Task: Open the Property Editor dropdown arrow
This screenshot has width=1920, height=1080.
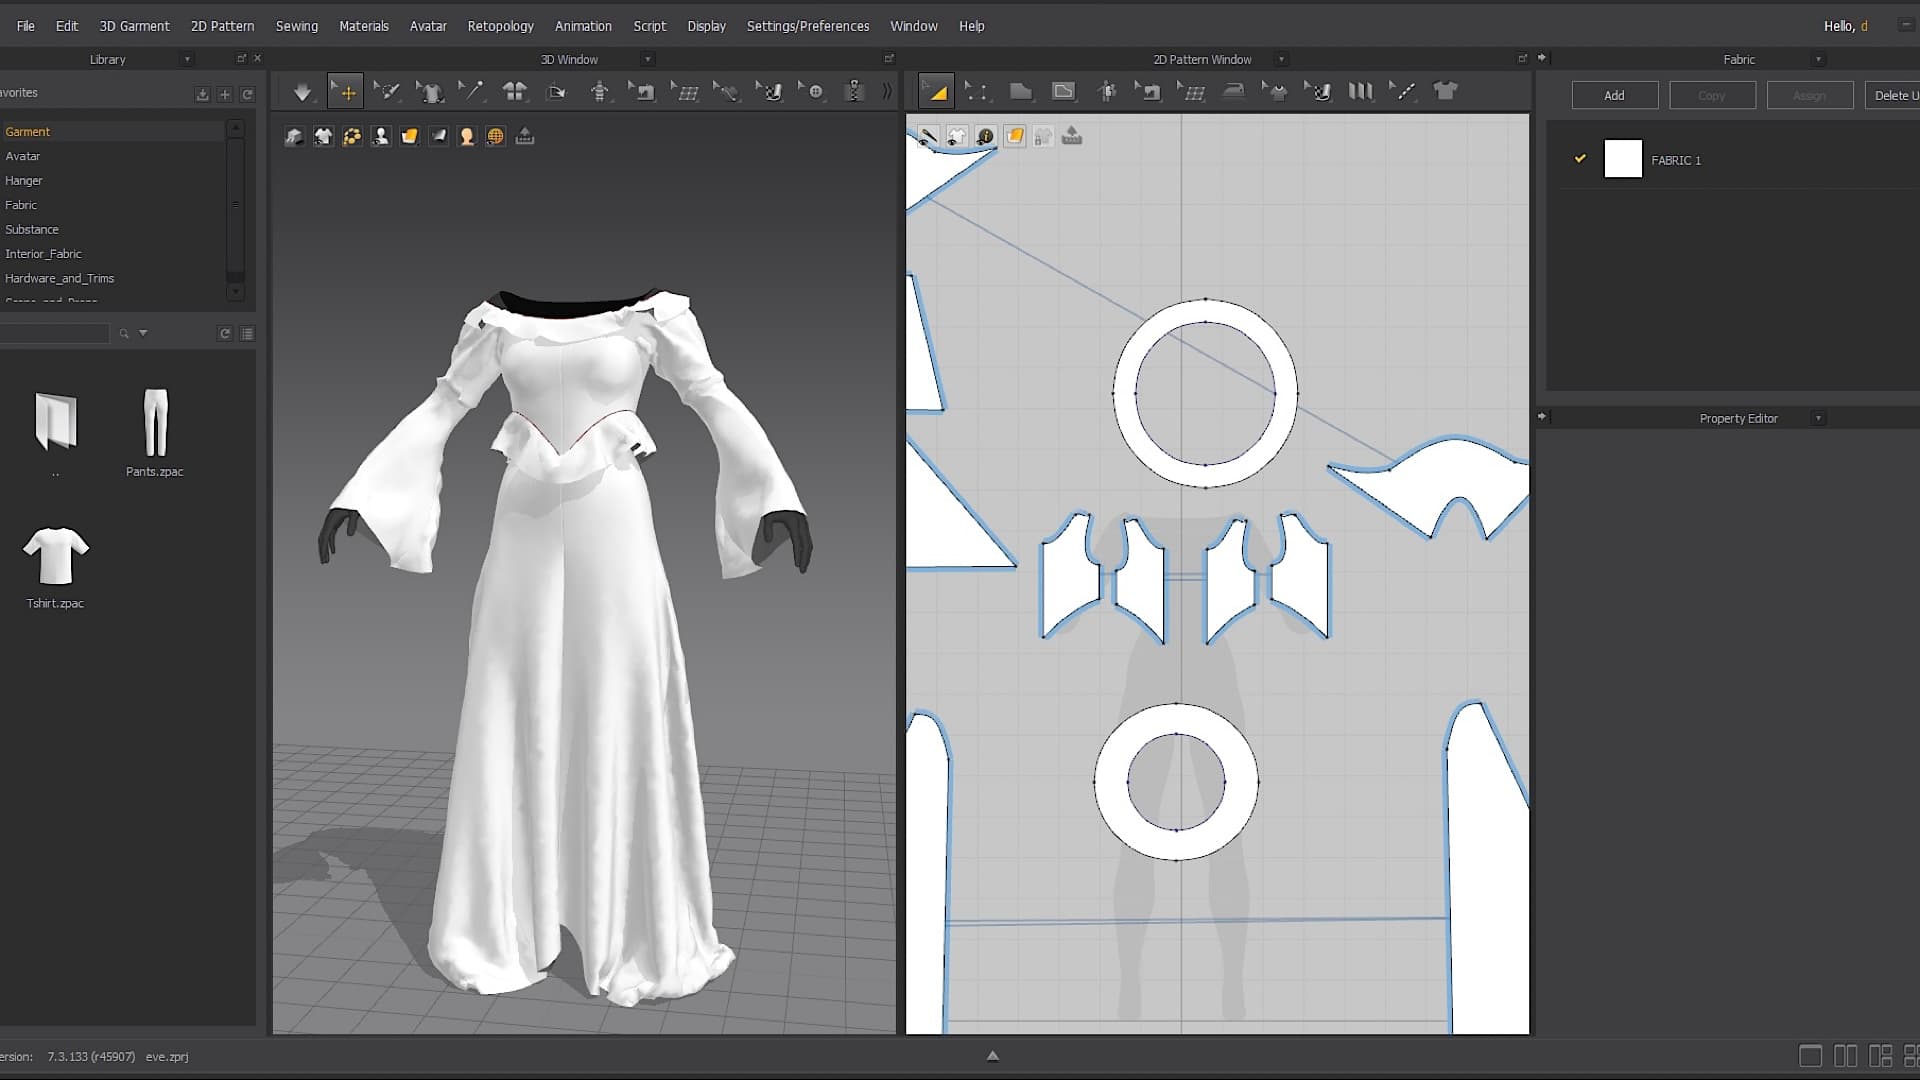Action: pyautogui.click(x=1818, y=419)
